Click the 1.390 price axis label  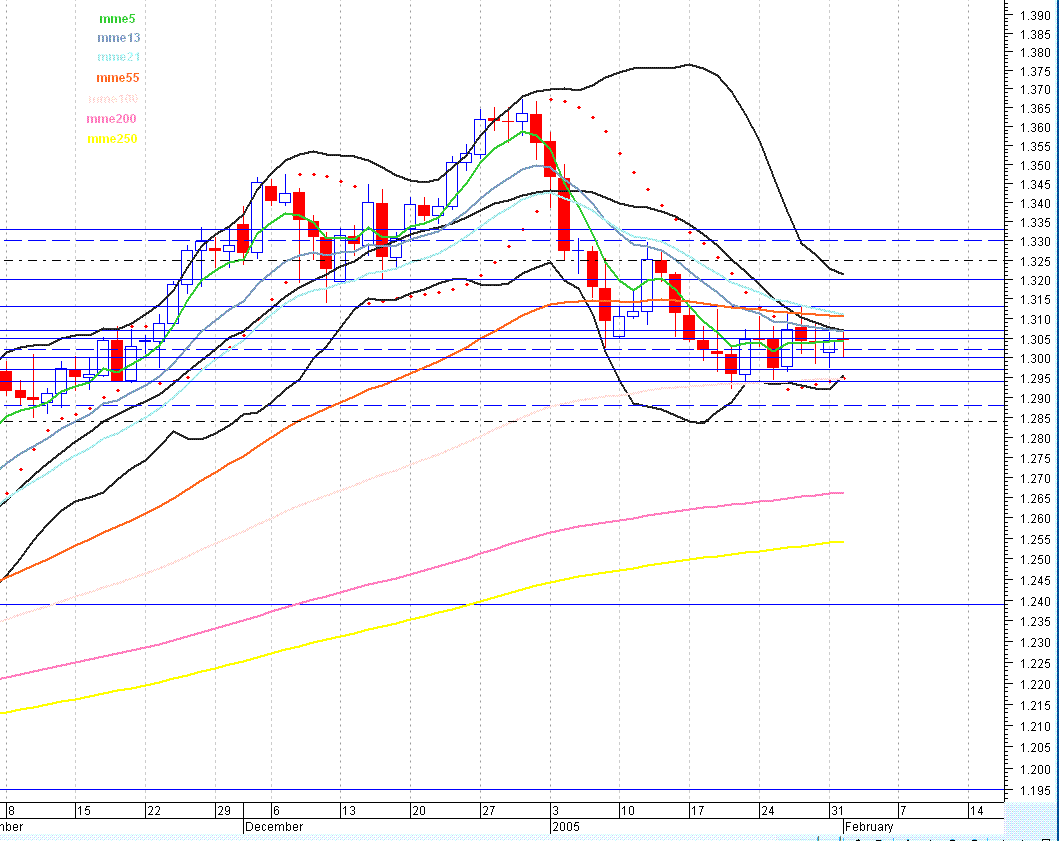[x=1035, y=16]
